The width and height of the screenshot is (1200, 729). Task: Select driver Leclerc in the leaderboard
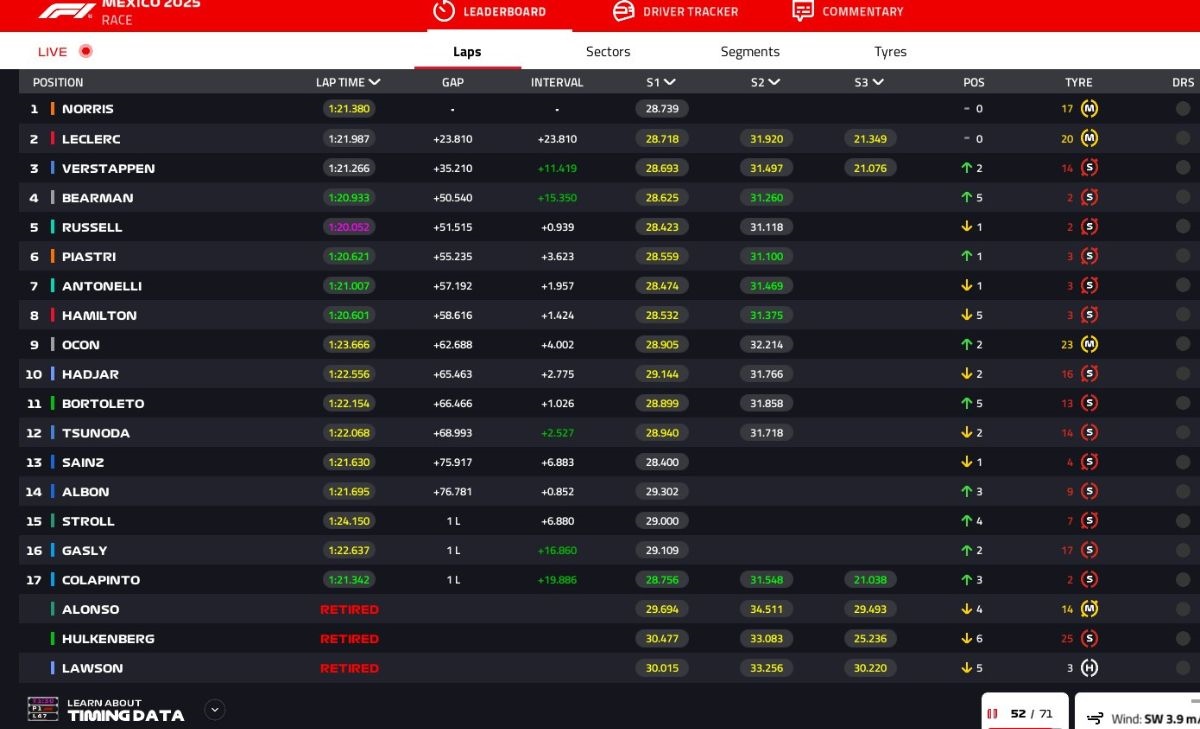[91, 139]
